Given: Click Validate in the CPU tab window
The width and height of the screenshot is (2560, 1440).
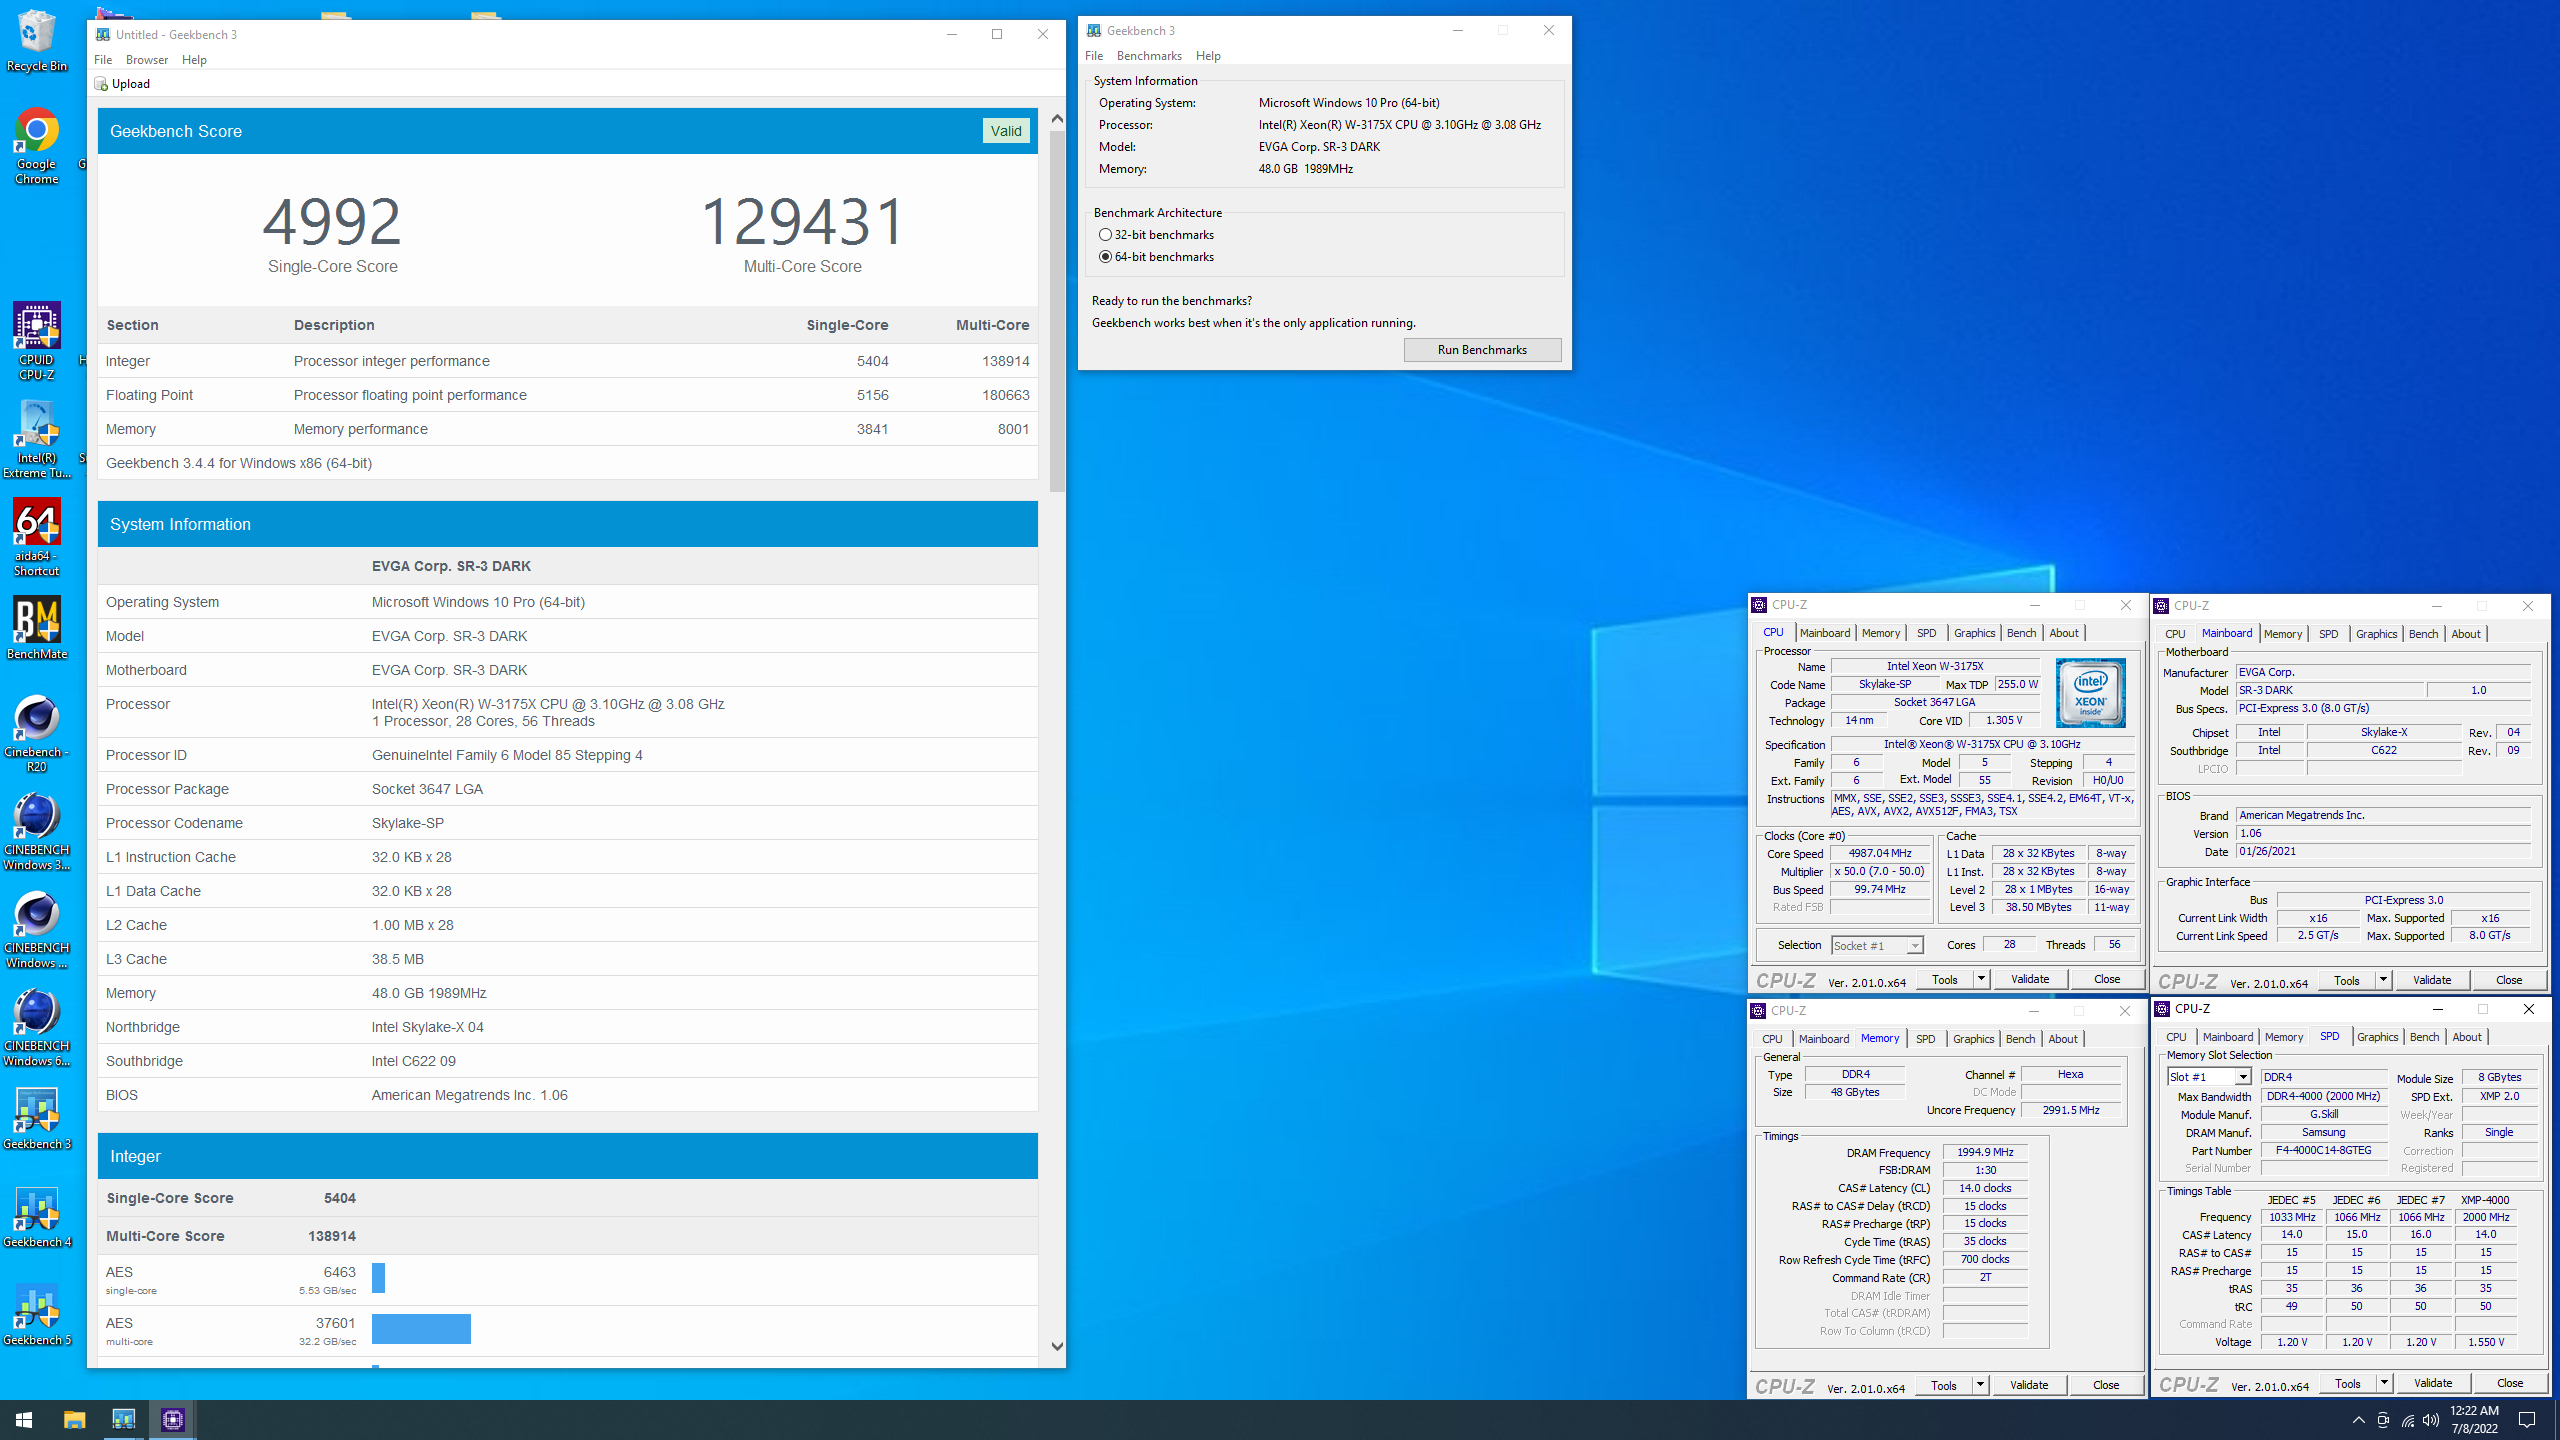Looking at the screenshot, I should point(2030,979).
